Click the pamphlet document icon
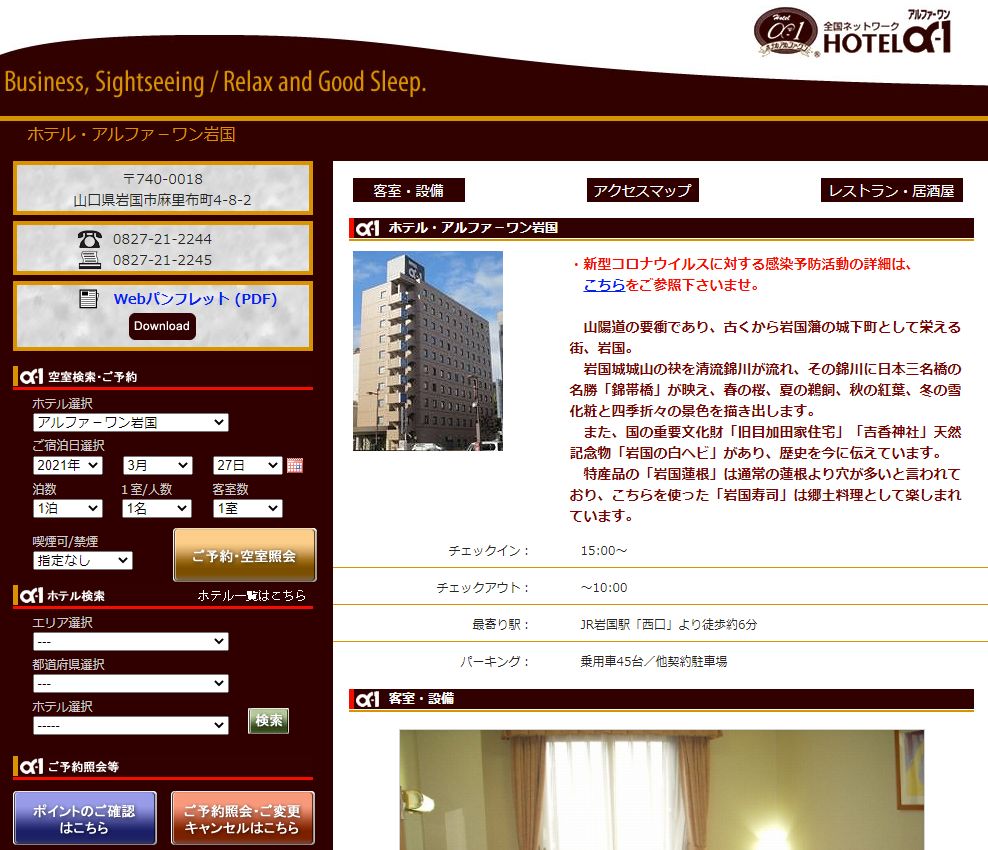988x850 pixels. (x=89, y=299)
